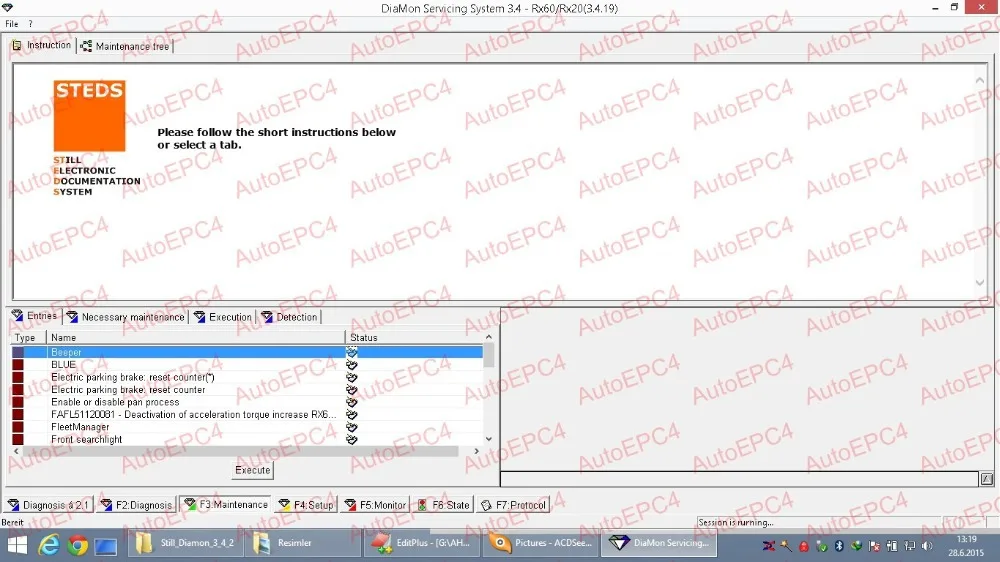Switch to Pictures - ACDSee taskbar window

[x=541, y=544]
